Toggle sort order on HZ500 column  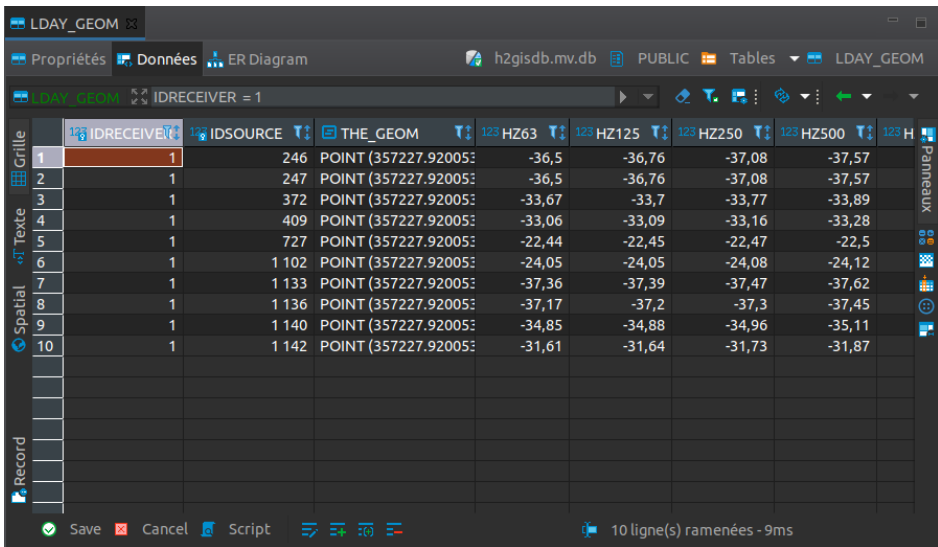(869, 132)
